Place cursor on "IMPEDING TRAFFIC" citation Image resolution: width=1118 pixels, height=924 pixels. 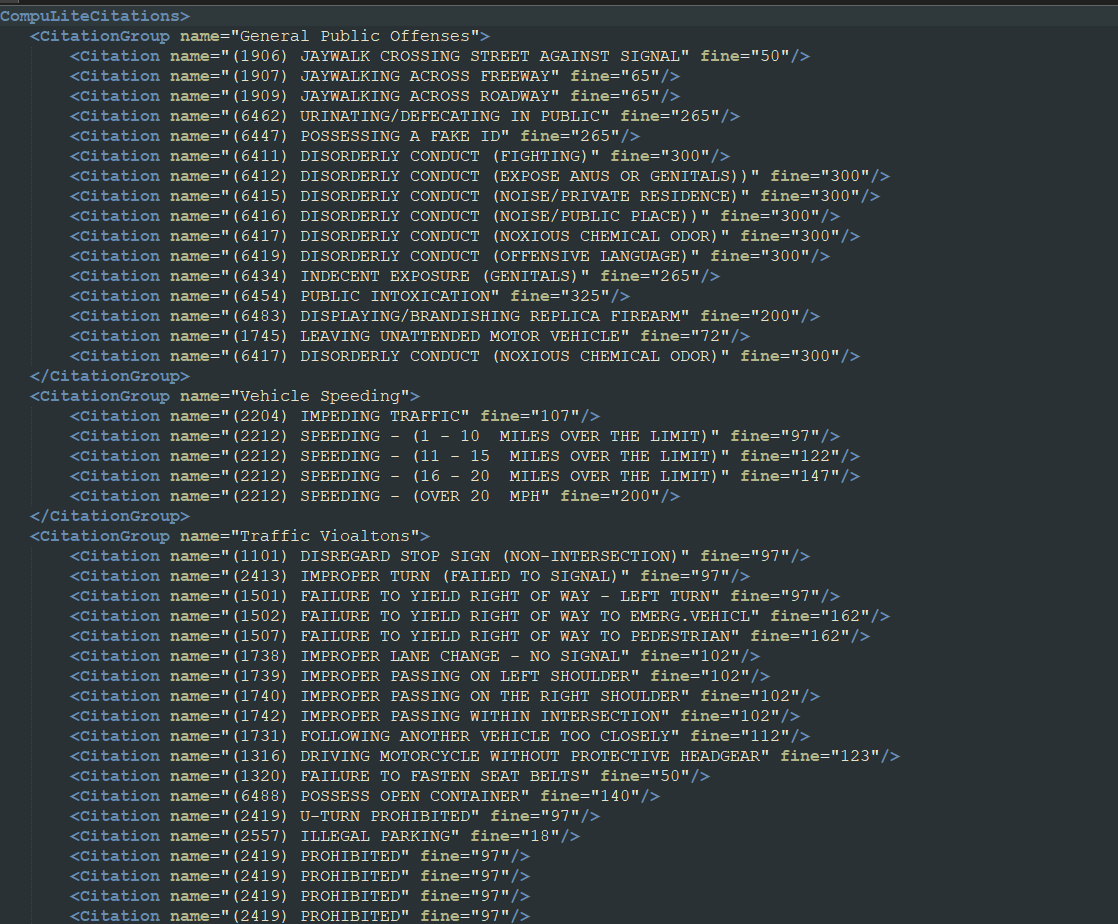(380, 416)
